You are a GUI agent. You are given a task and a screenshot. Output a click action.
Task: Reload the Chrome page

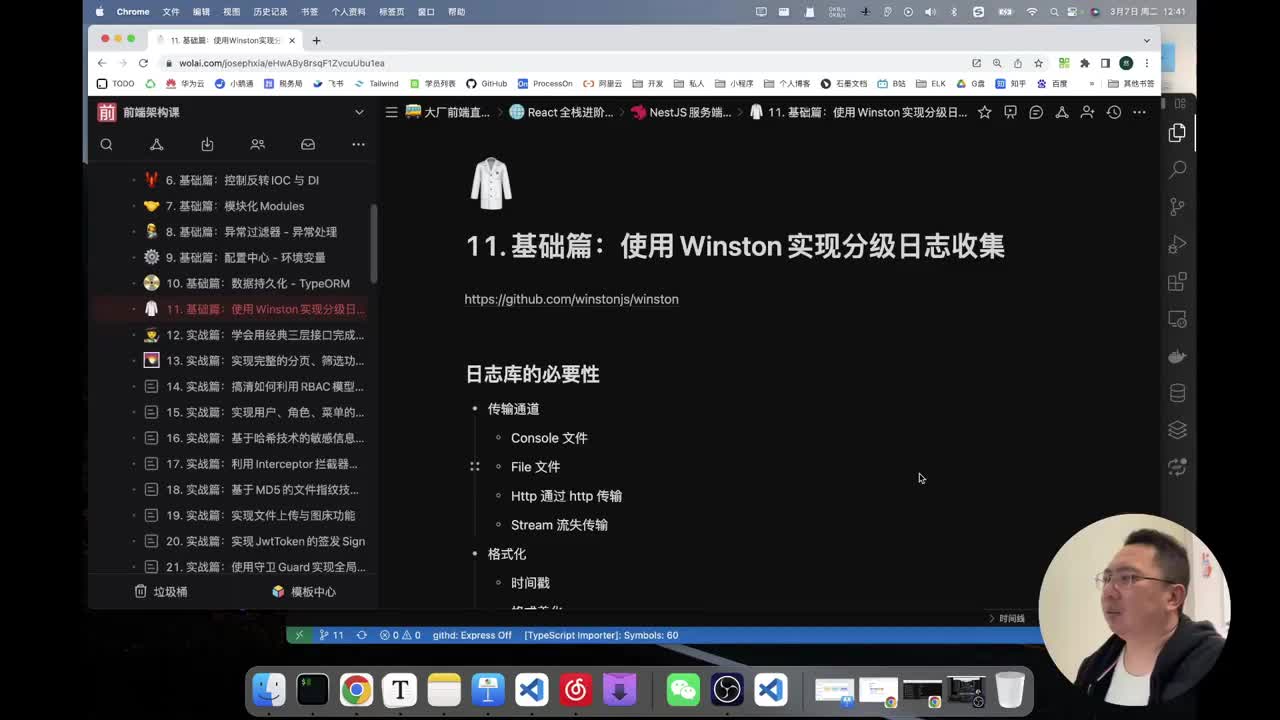pyautogui.click(x=143, y=63)
